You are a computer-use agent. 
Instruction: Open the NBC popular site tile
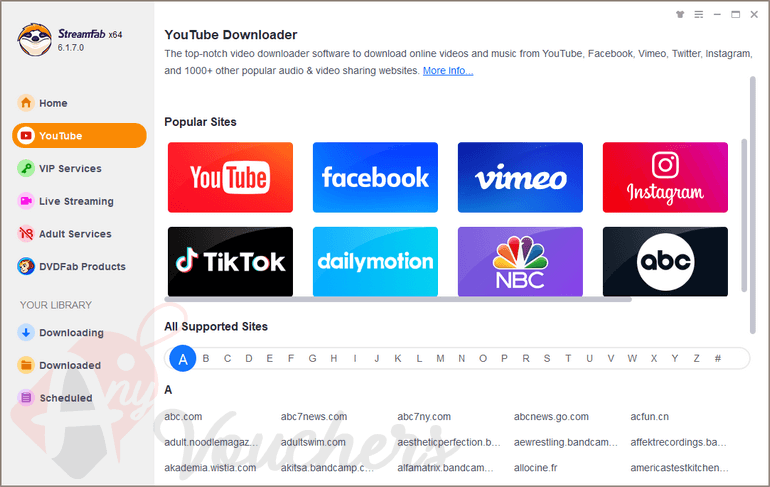tap(520, 261)
